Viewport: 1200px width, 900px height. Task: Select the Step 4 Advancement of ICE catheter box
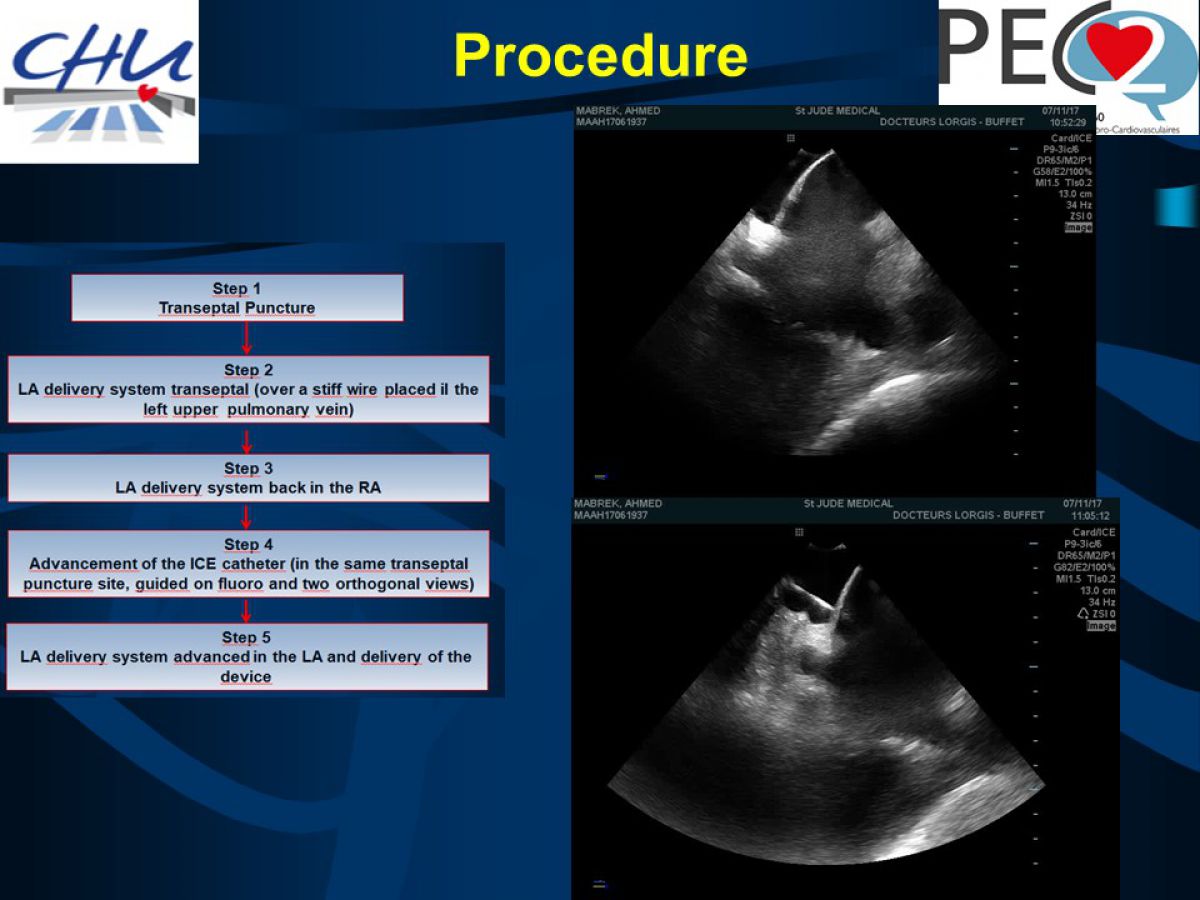tap(248, 564)
